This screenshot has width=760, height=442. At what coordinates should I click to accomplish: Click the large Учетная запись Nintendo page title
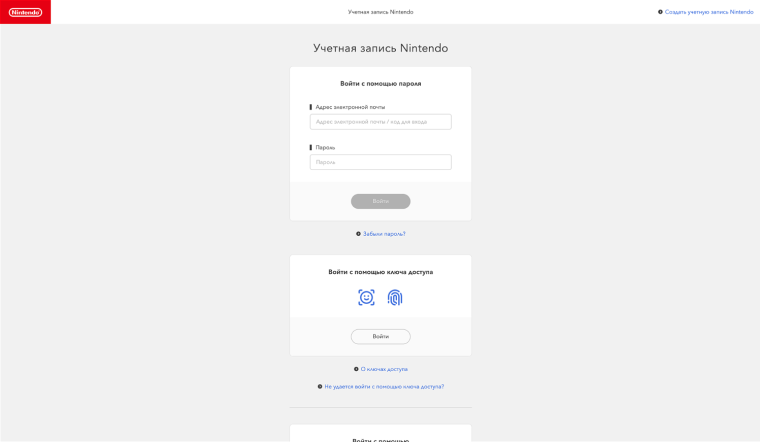(x=380, y=48)
